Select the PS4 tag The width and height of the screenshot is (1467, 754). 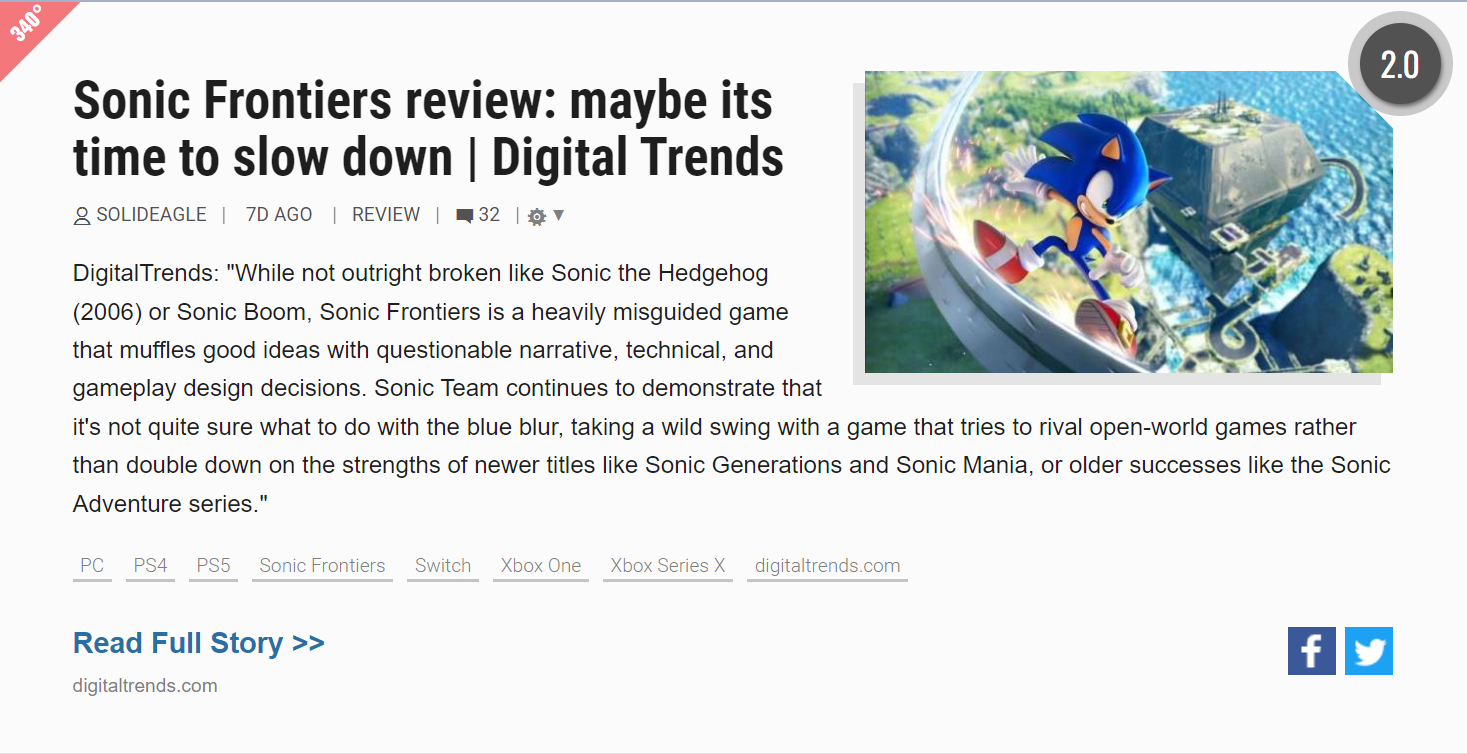coord(150,566)
